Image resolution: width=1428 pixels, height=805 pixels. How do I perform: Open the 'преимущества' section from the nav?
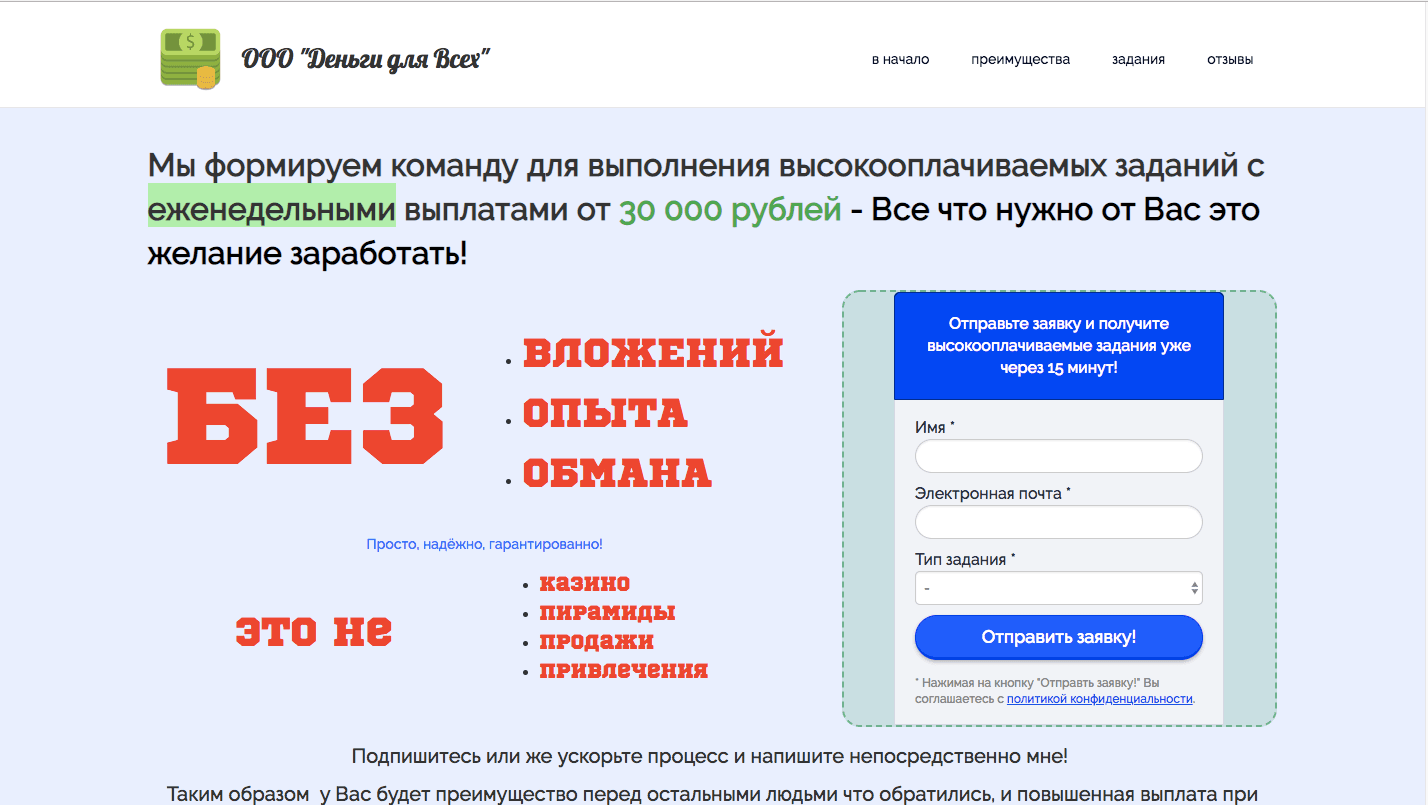point(1020,59)
